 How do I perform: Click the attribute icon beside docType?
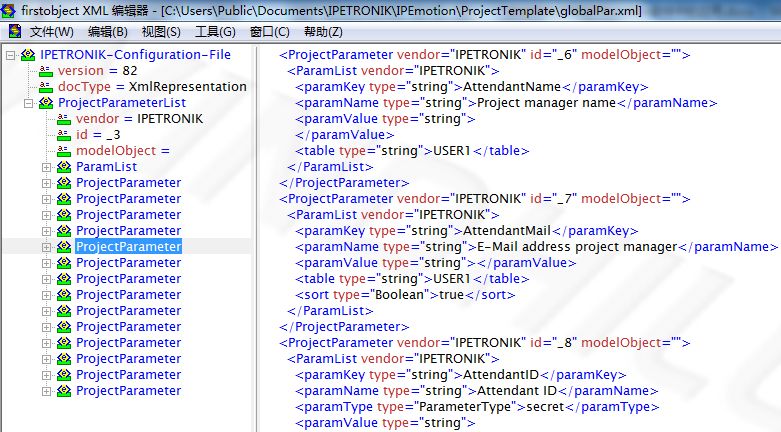(x=46, y=87)
